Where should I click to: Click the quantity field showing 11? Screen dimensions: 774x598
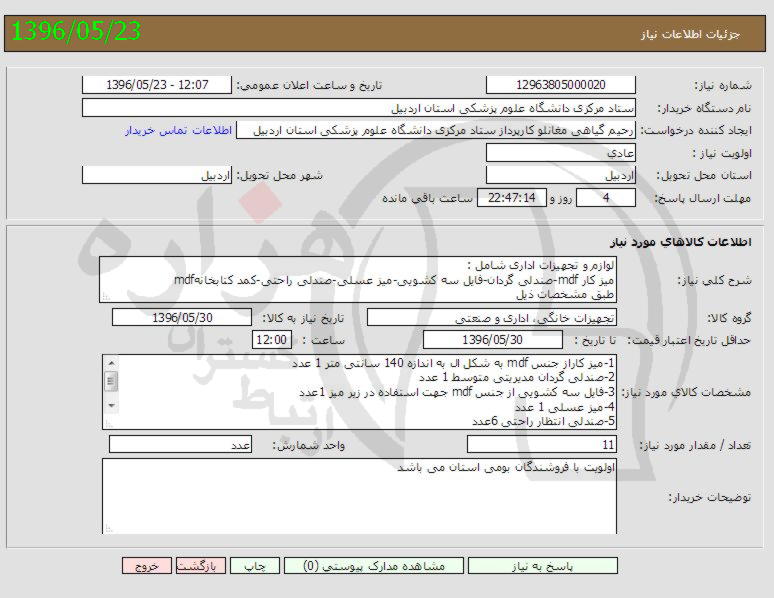pyautogui.click(x=542, y=444)
